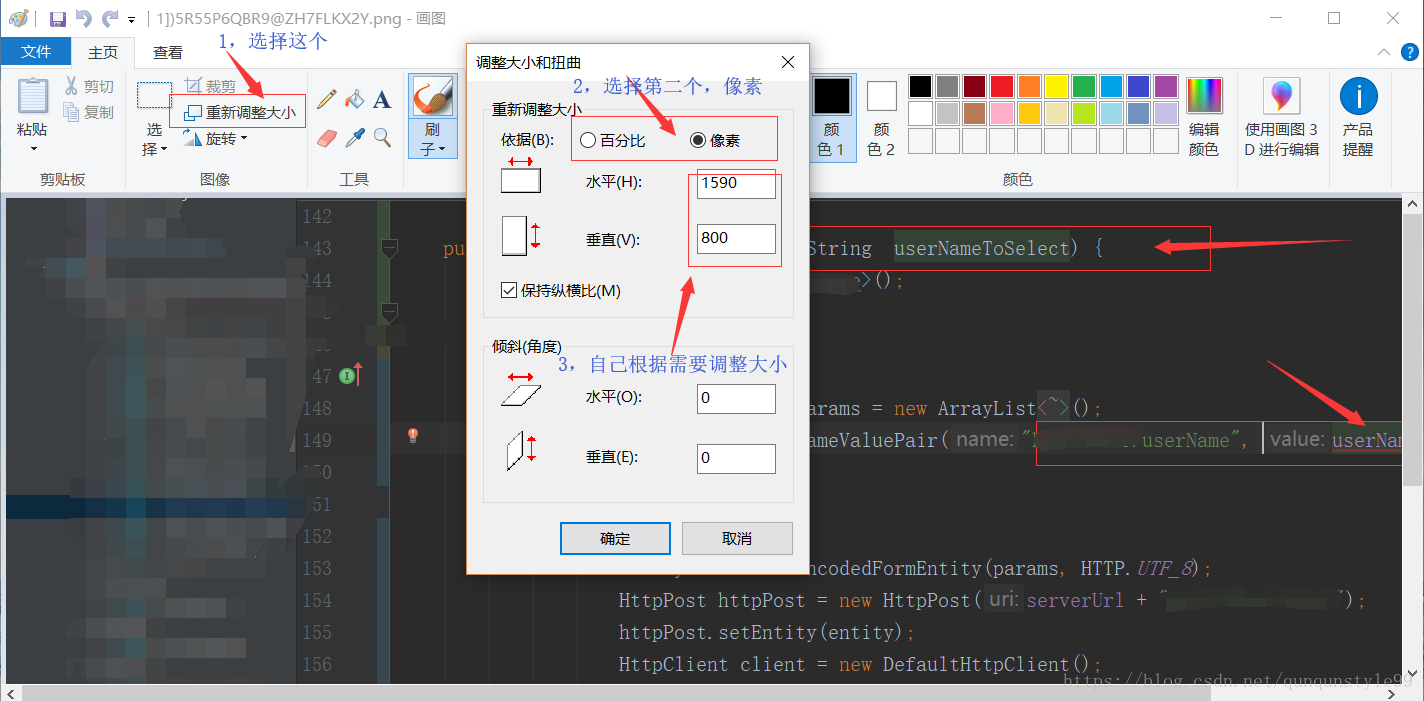Open 重新调整大小 (Resize) tool

(240, 112)
